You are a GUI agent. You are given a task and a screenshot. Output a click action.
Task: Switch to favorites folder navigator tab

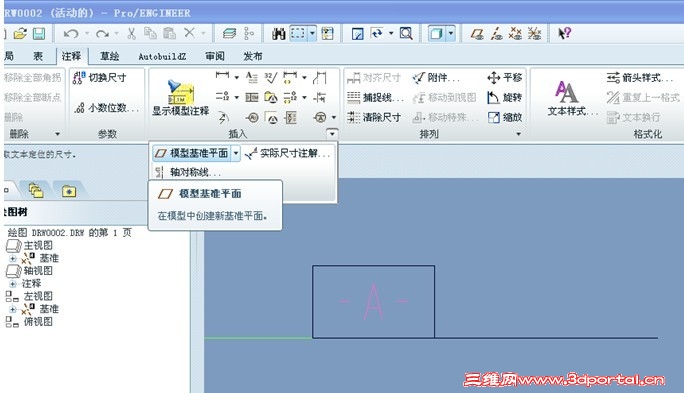[69, 191]
